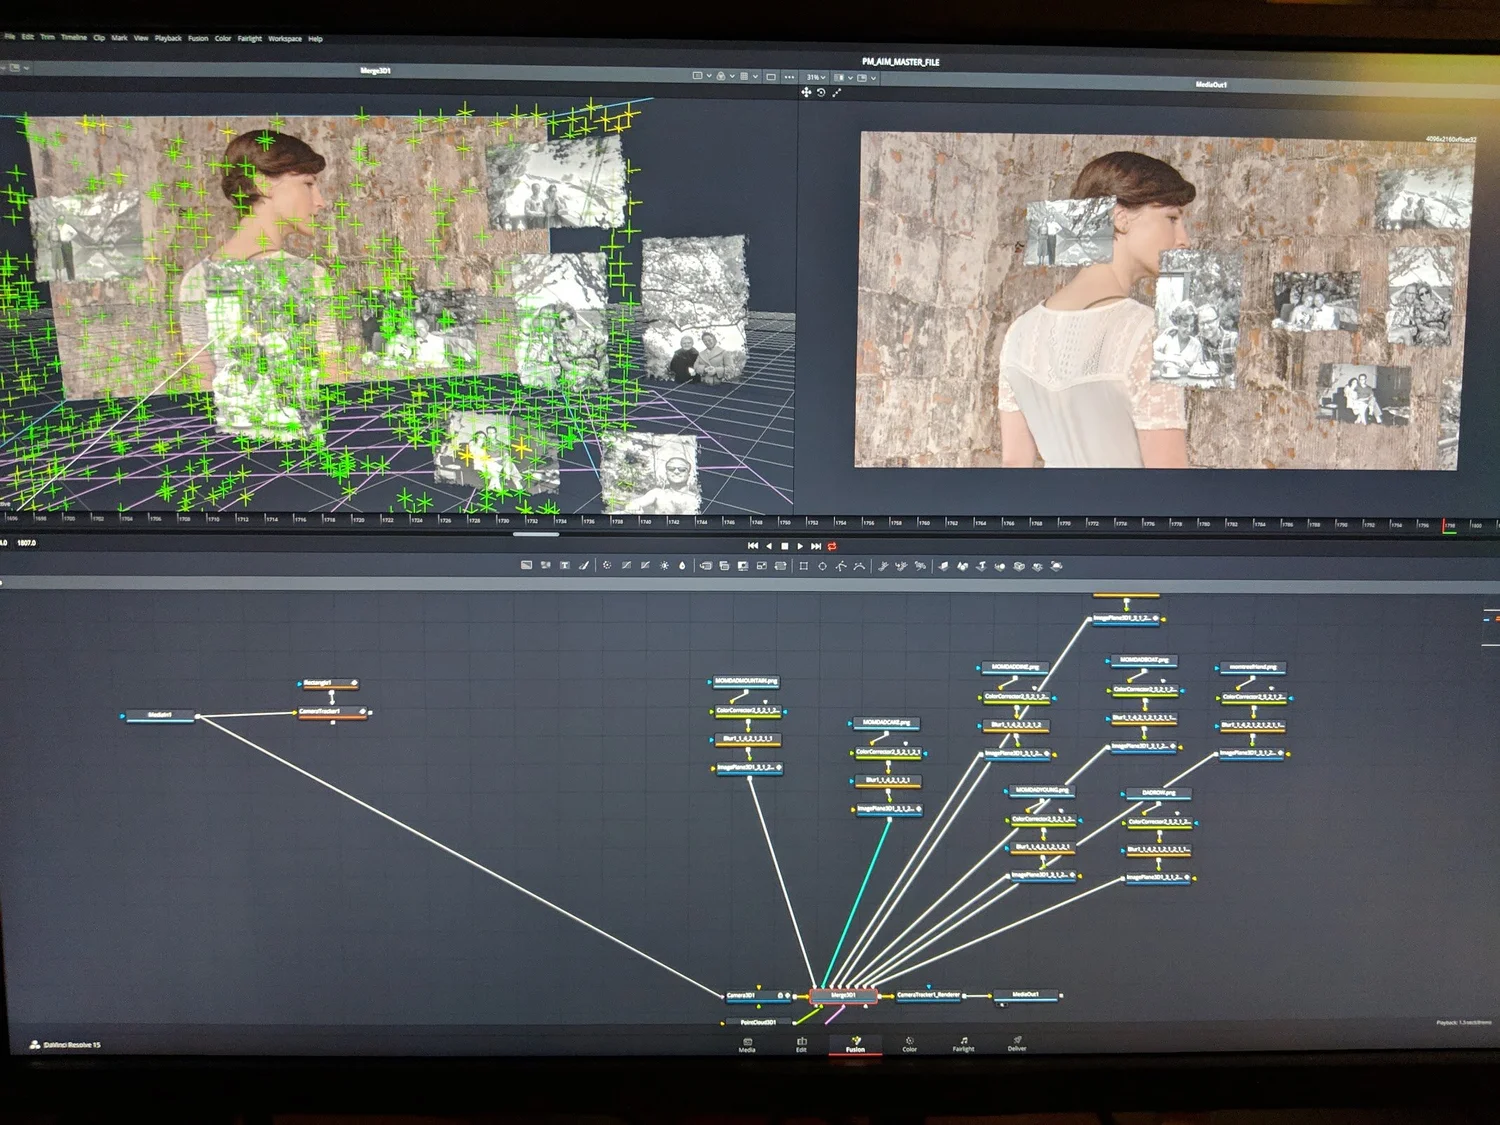
Task: Click the viewer pan/move control icon
Action: pyautogui.click(x=806, y=92)
